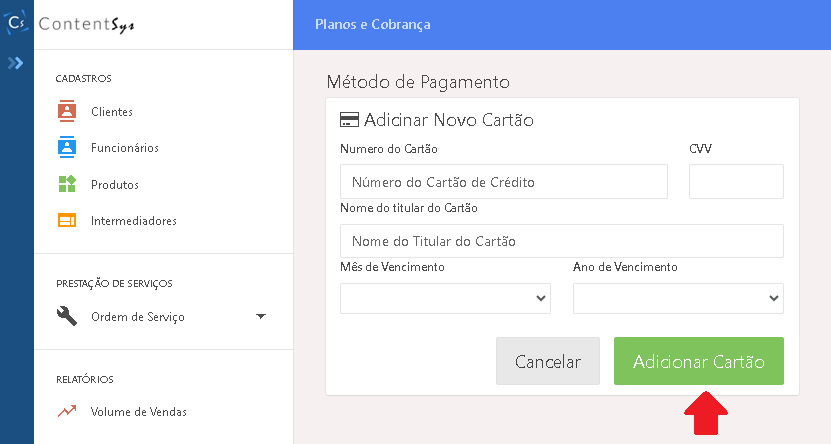The image size is (831, 444).
Task: Expand Ordem de Serviço submenu arrow
Action: (x=261, y=317)
